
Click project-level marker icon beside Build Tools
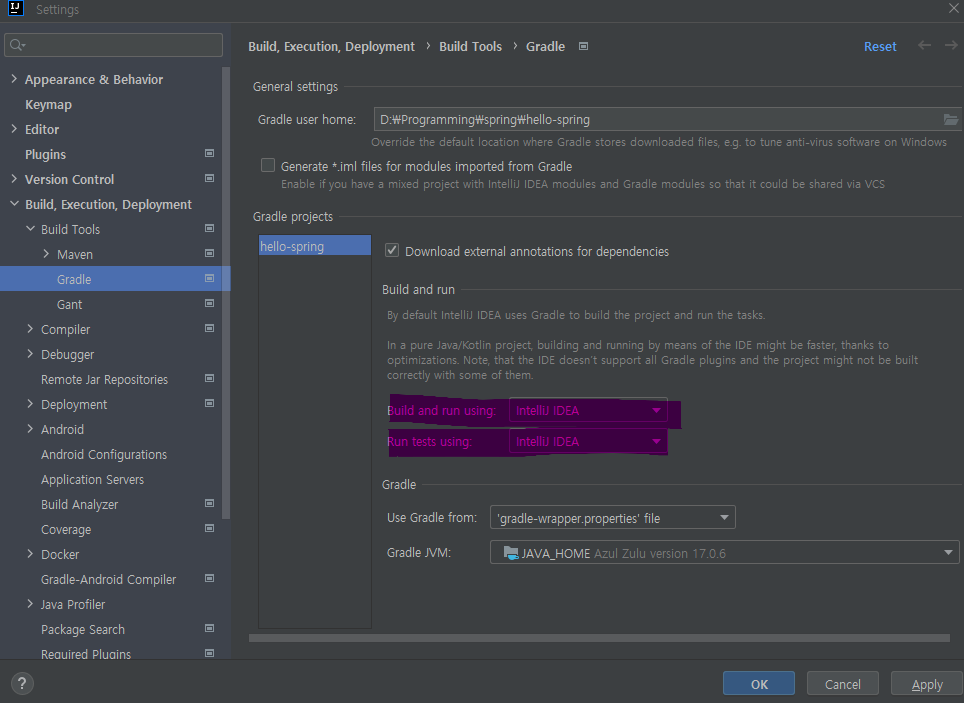pyautogui.click(x=209, y=228)
